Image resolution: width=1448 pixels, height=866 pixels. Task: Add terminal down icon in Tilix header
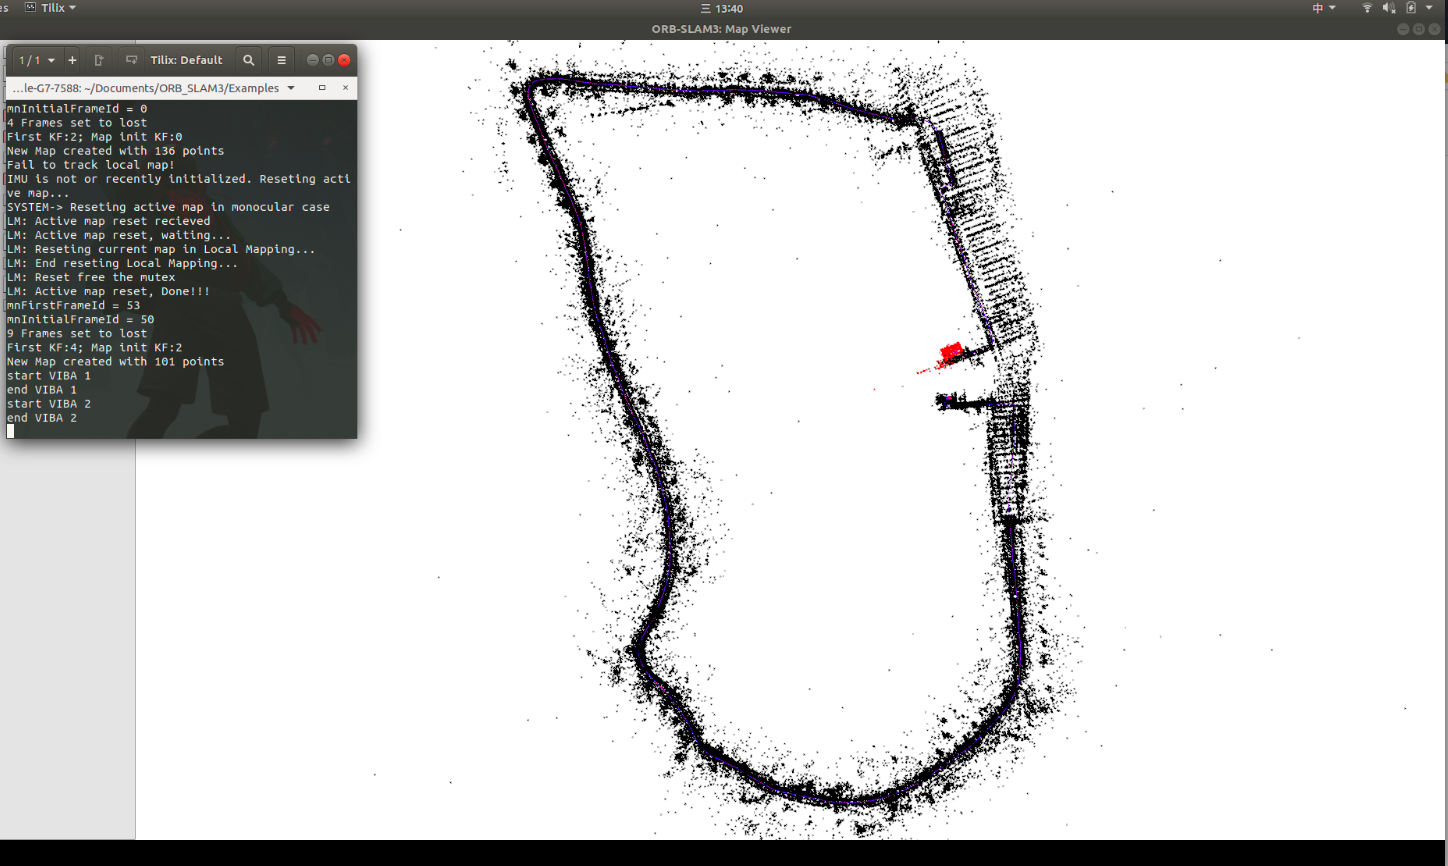[x=131, y=60]
